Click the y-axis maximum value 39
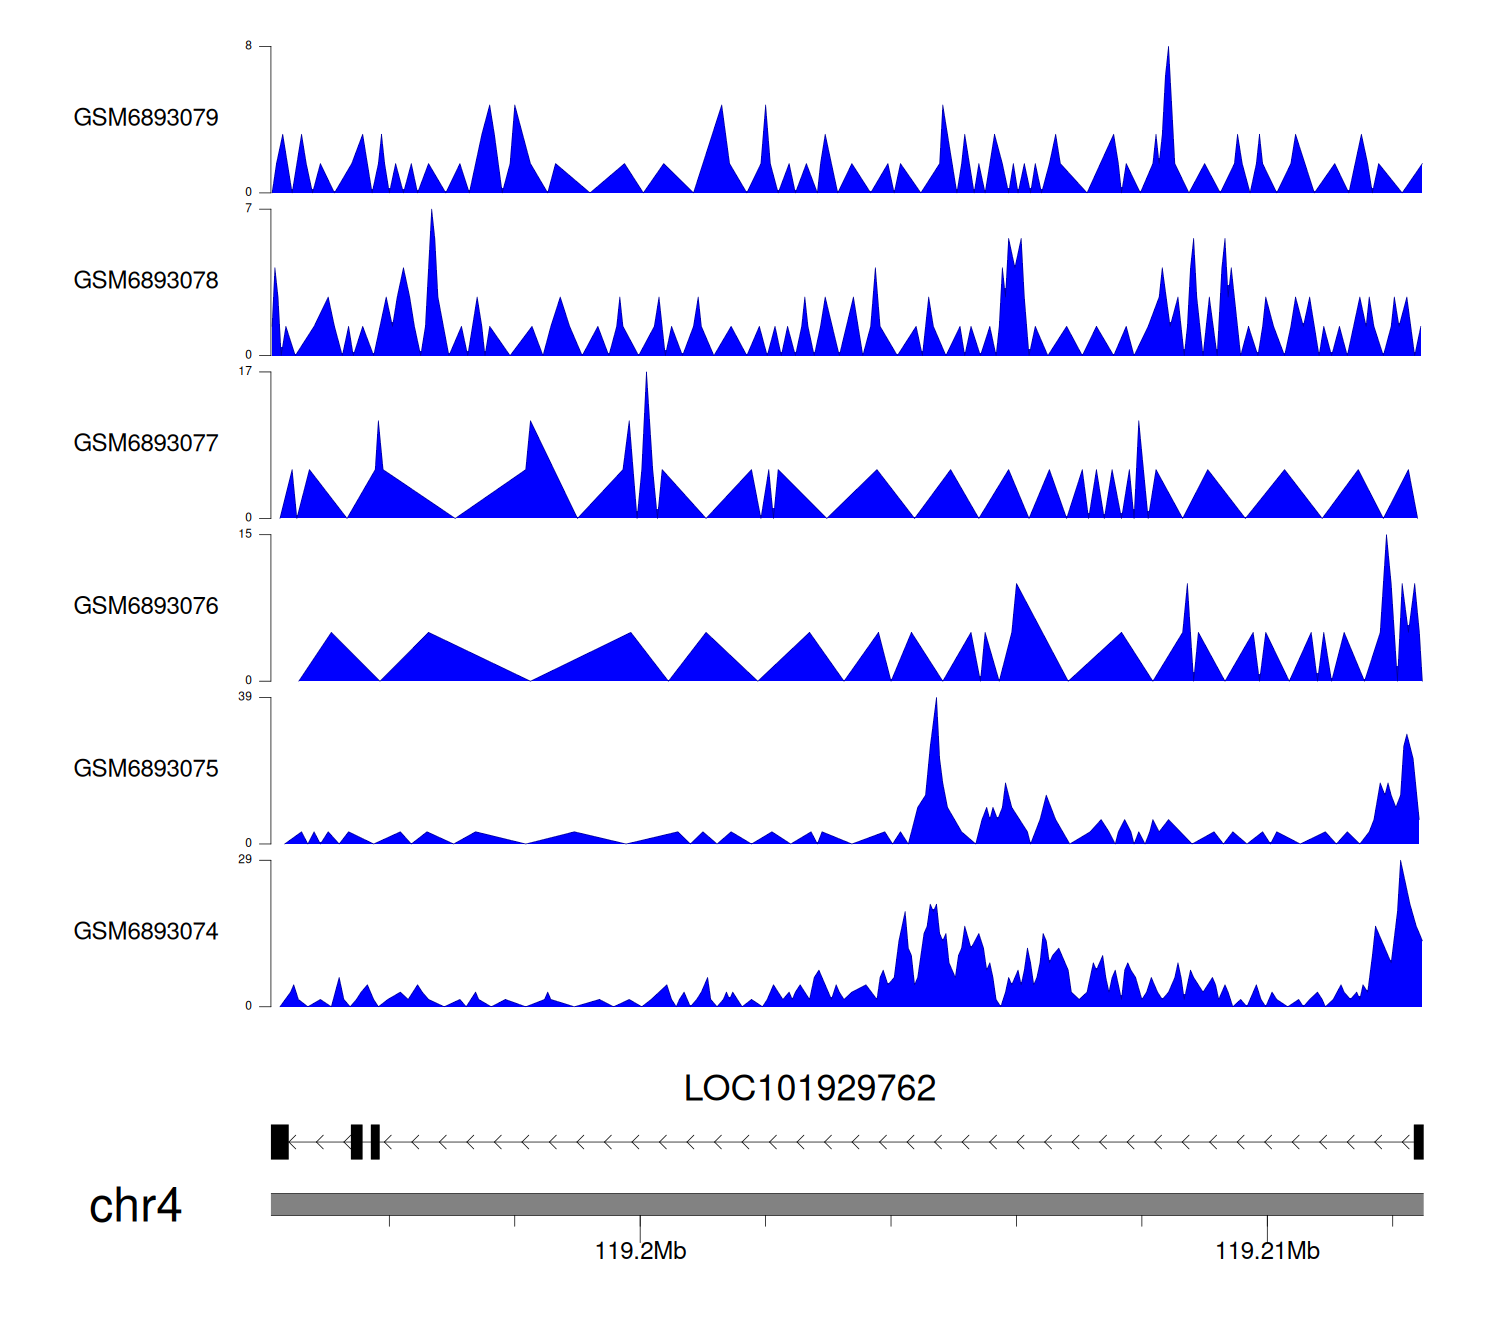The width and height of the screenshot is (1500, 1320). [x=245, y=697]
